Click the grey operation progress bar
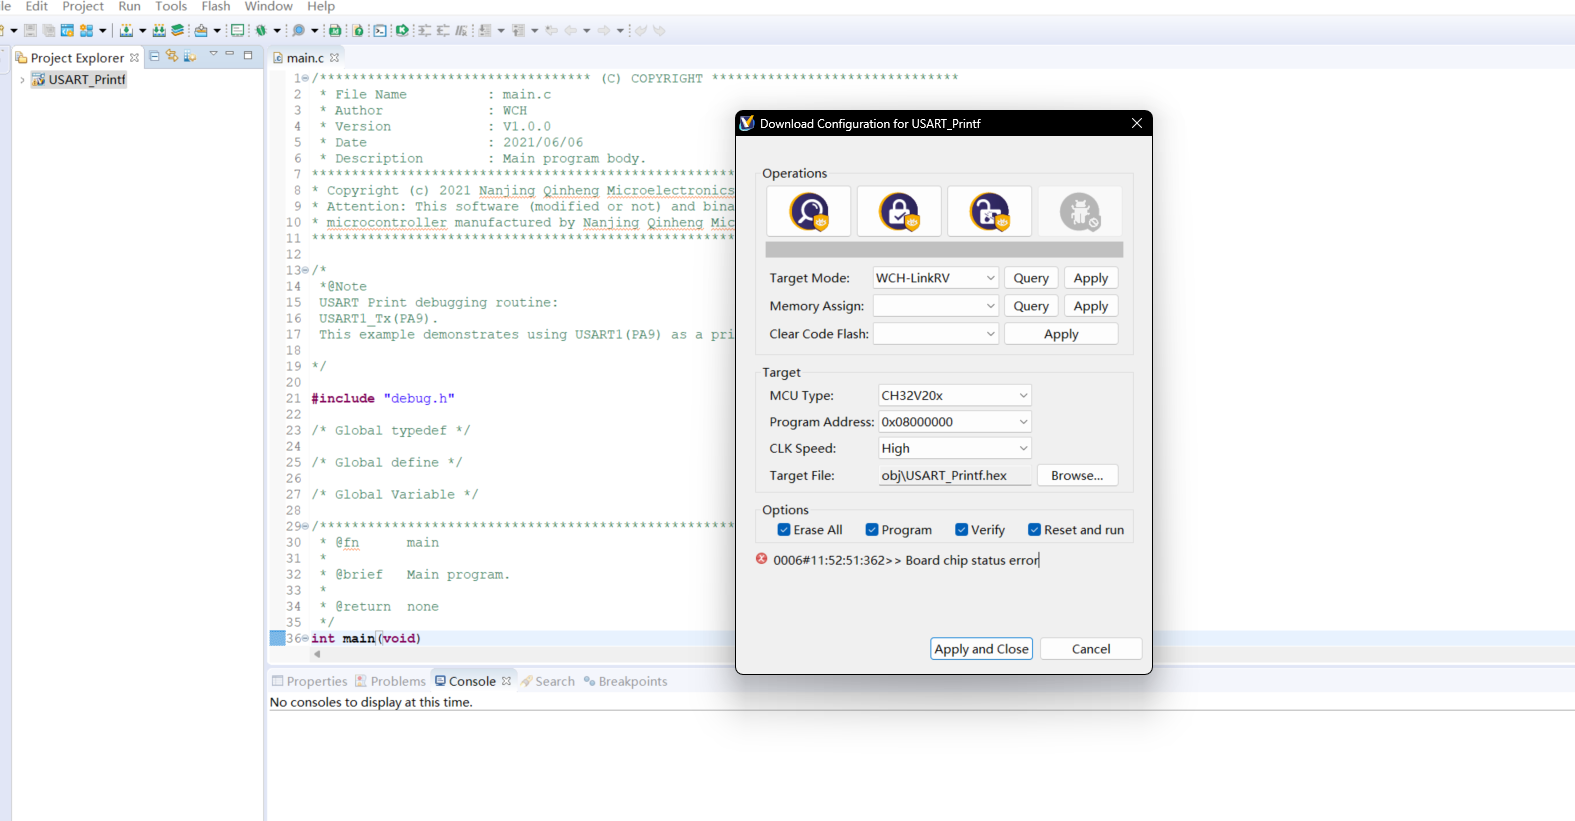Viewport: 1575px width, 821px height. [x=944, y=249]
